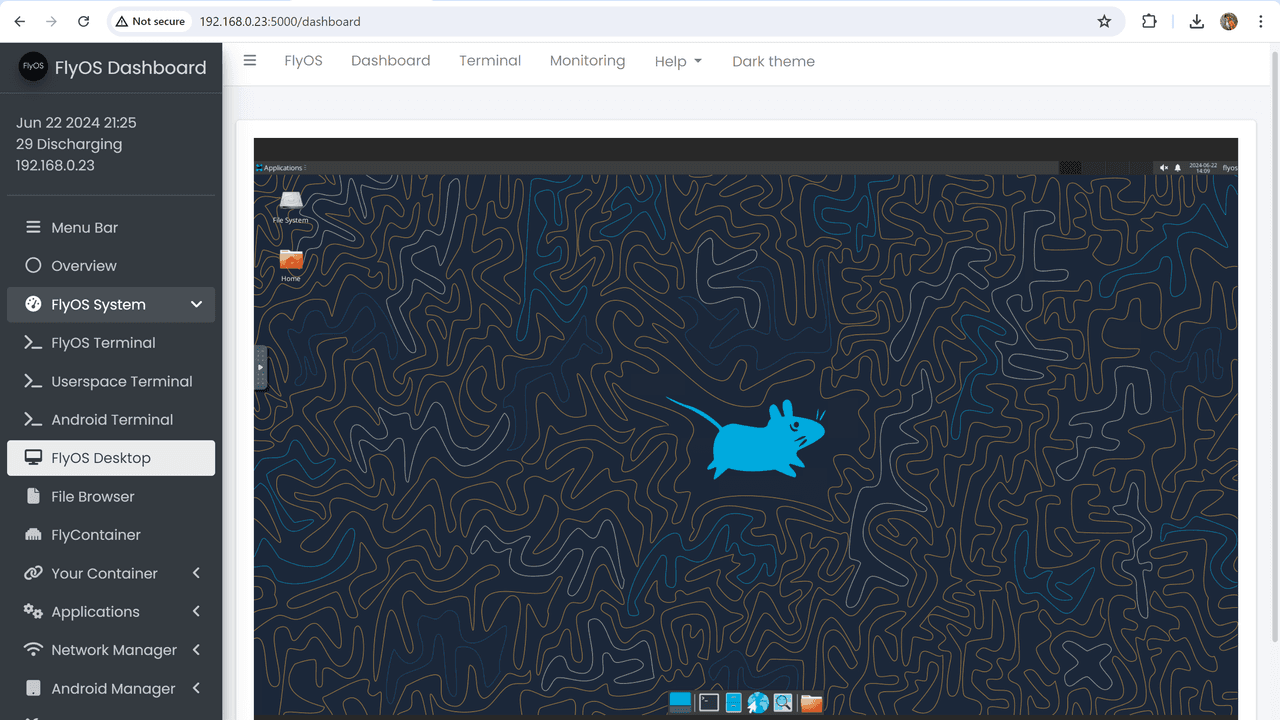
Task: Click the browser profile avatar
Action: 1229,21
